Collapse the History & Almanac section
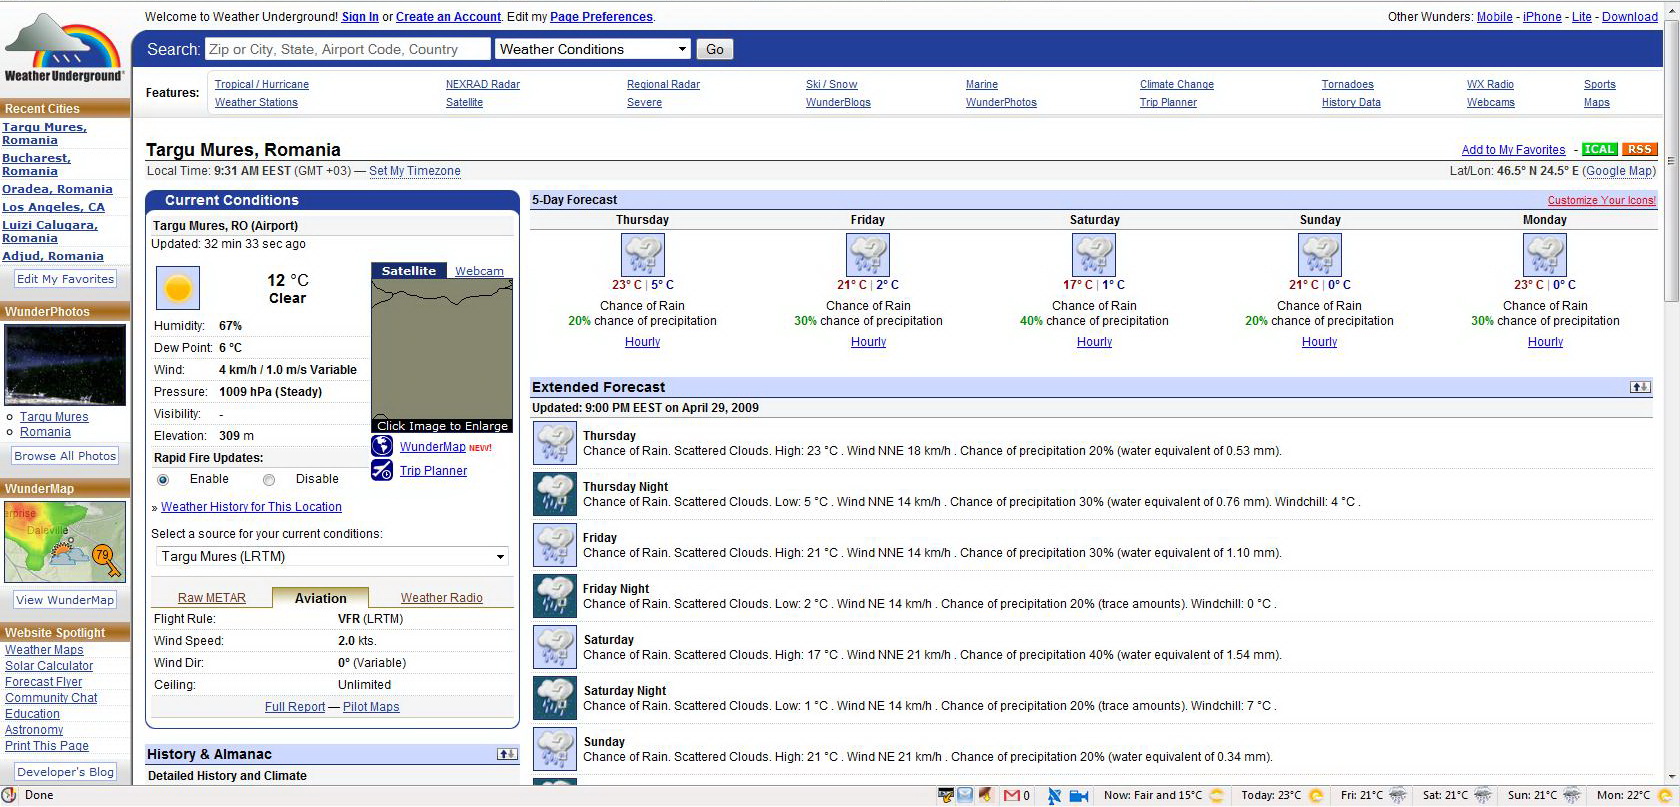The image size is (1680, 807). click(507, 754)
